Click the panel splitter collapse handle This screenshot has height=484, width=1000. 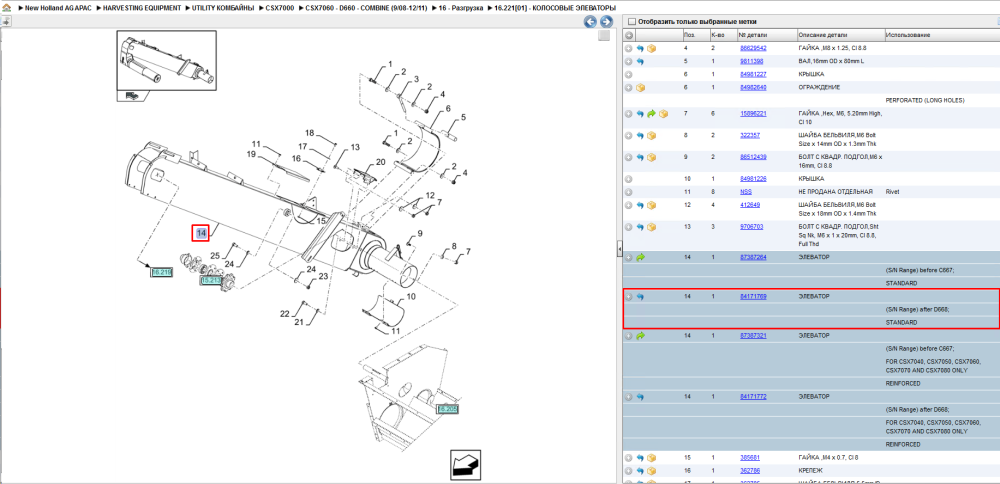tap(619, 250)
